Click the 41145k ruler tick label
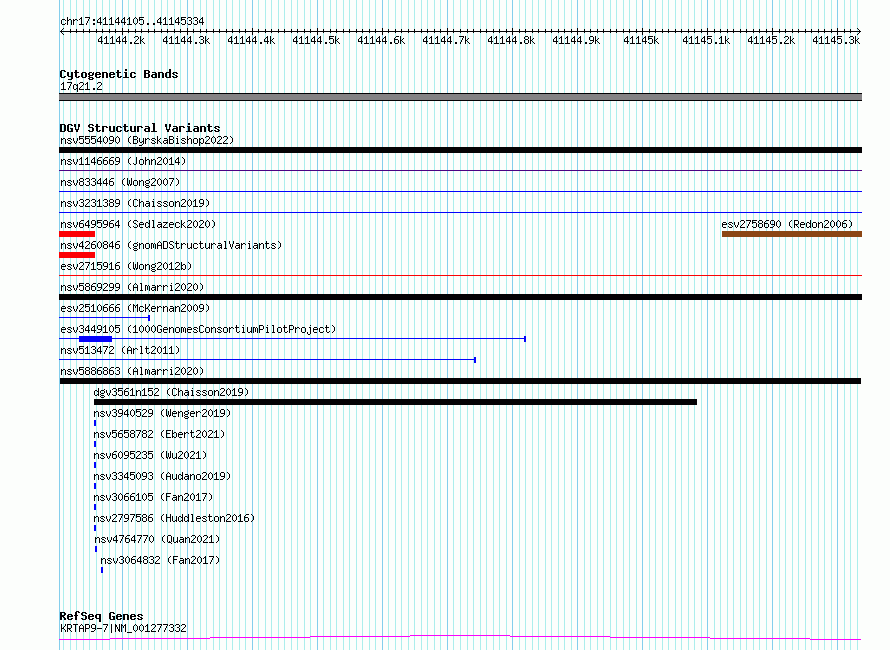This screenshot has height=650, width=890. tap(641, 40)
